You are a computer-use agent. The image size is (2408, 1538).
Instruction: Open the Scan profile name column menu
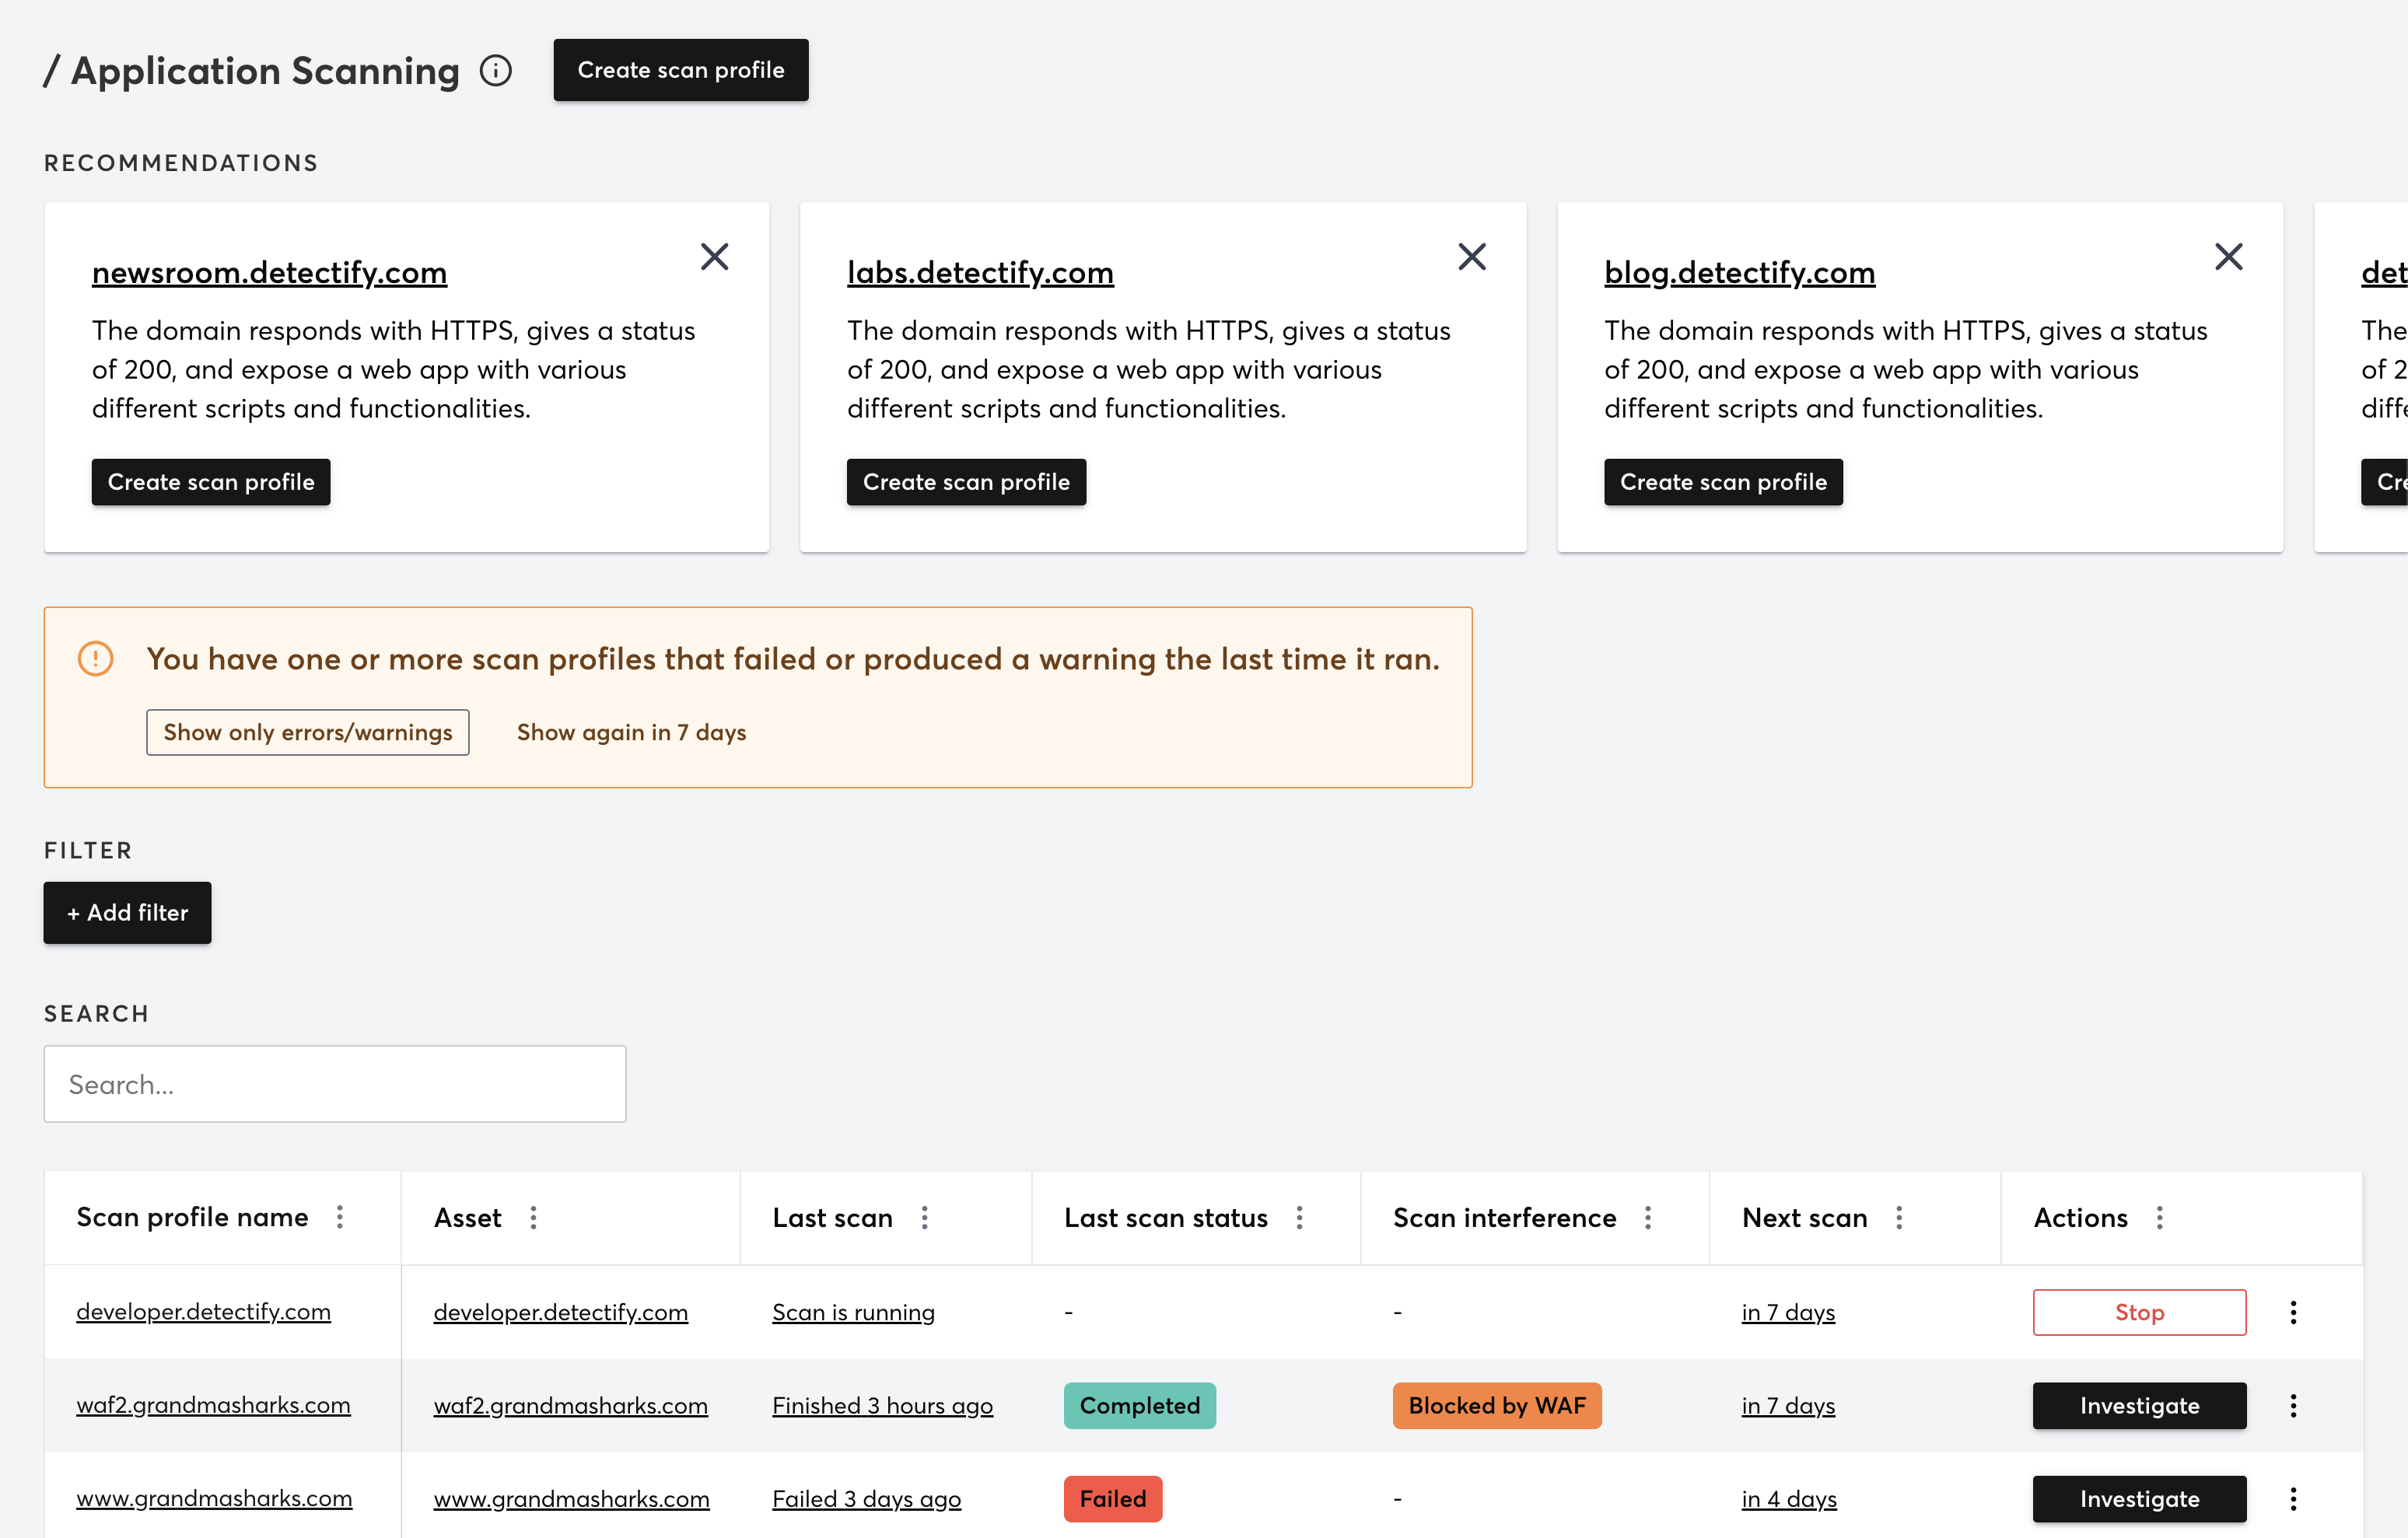(x=340, y=1217)
